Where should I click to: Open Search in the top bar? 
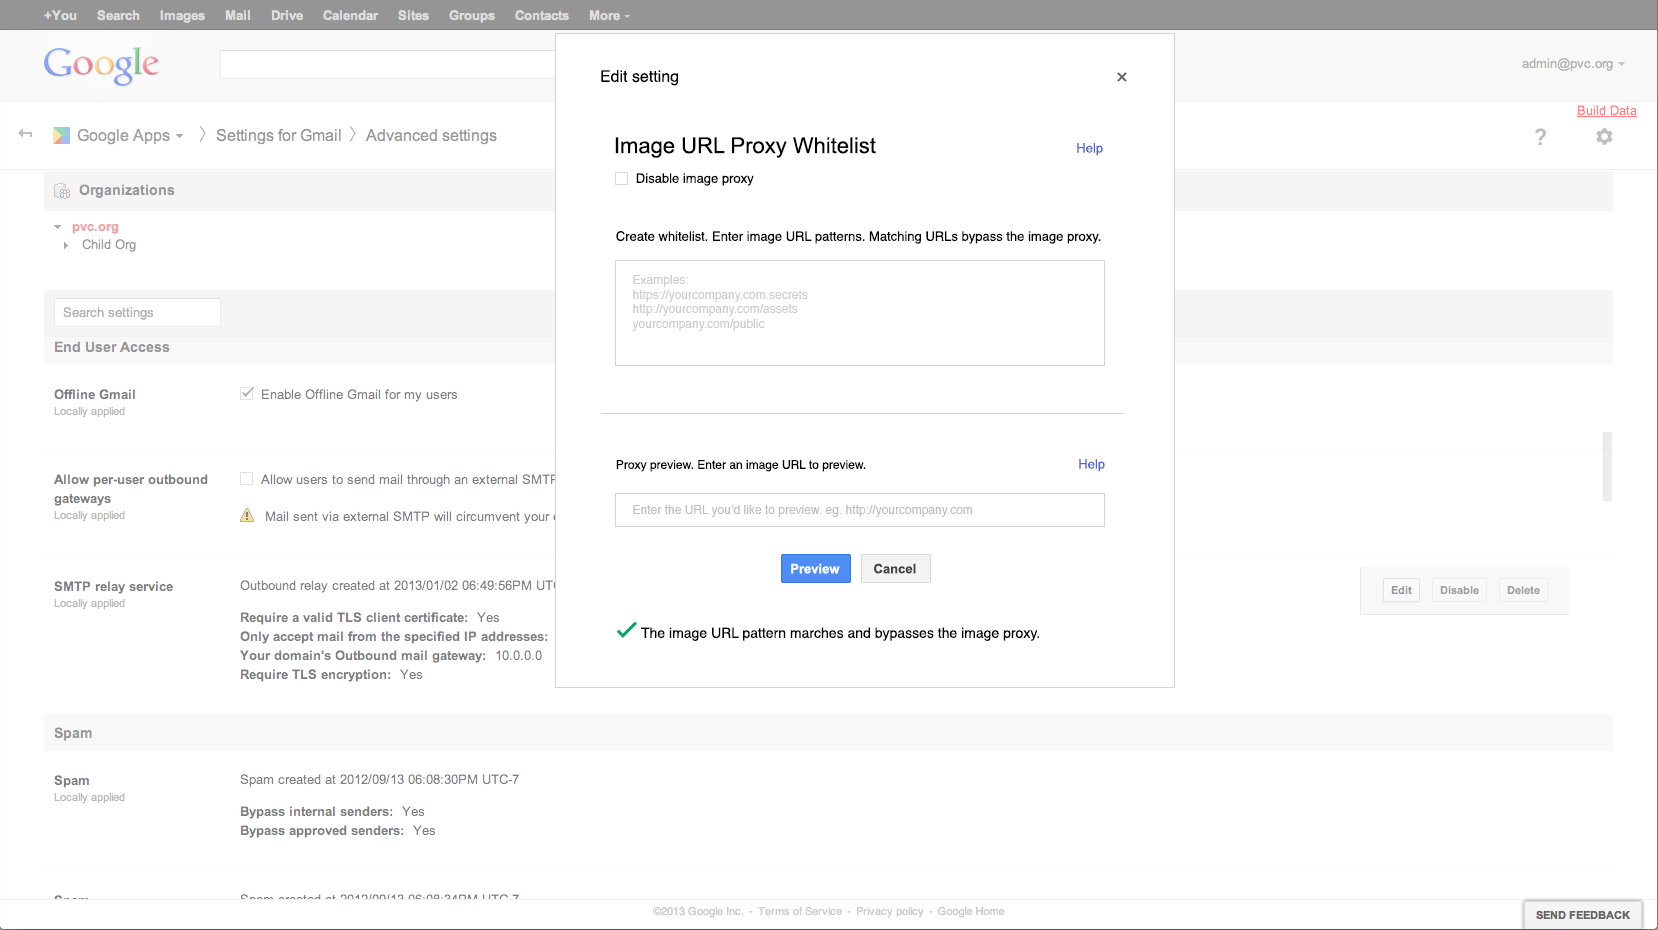118,15
